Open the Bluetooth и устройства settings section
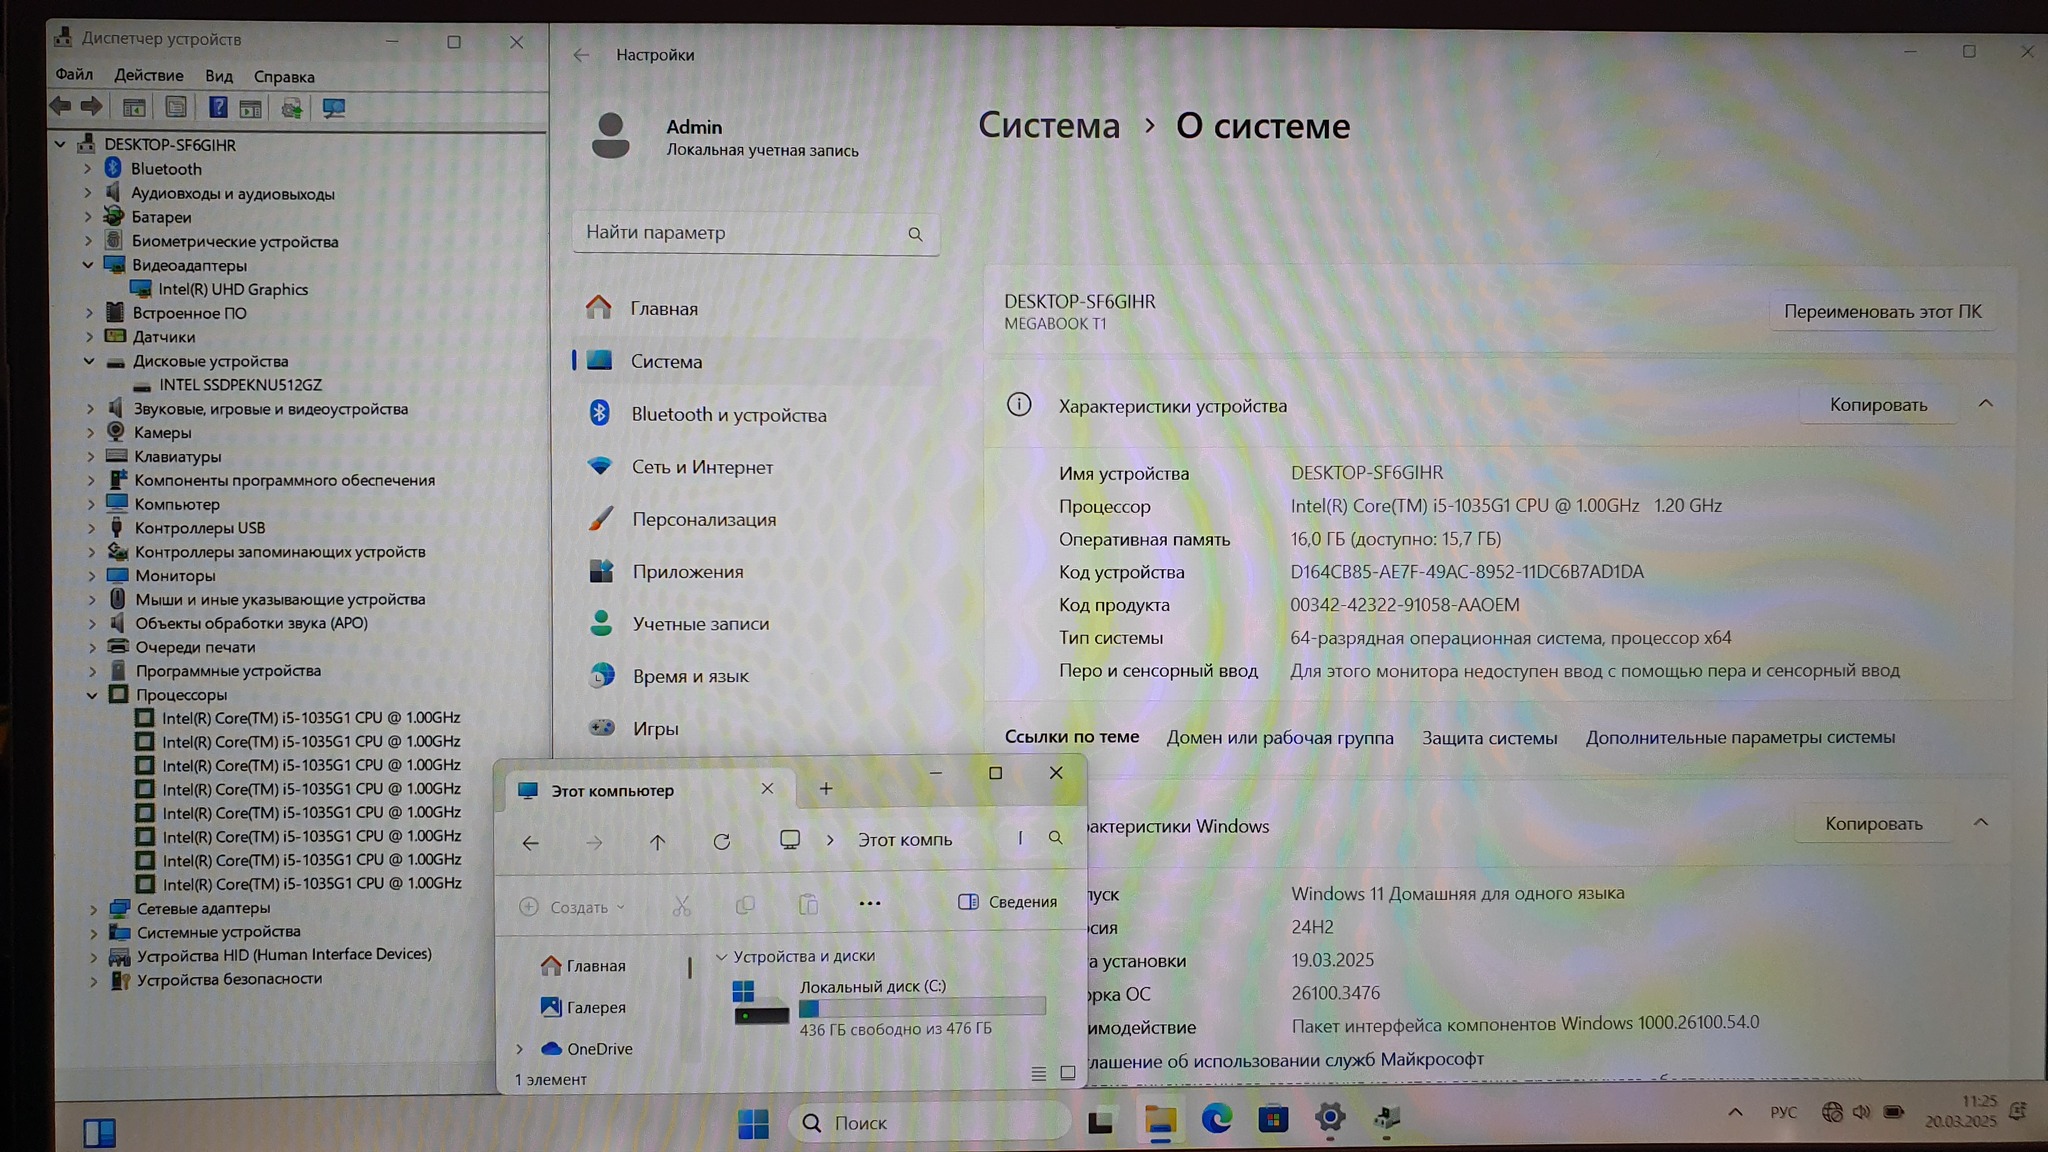The height and width of the screenshot is (1152, 2048). pyautogui.click(x=728, y=415)
